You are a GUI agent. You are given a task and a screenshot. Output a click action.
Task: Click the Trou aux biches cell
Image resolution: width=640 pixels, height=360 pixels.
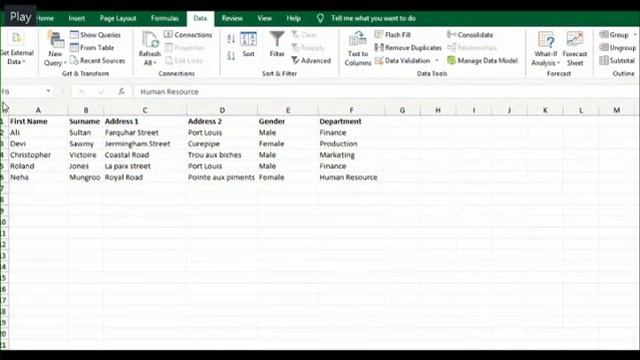click(222, 155)
